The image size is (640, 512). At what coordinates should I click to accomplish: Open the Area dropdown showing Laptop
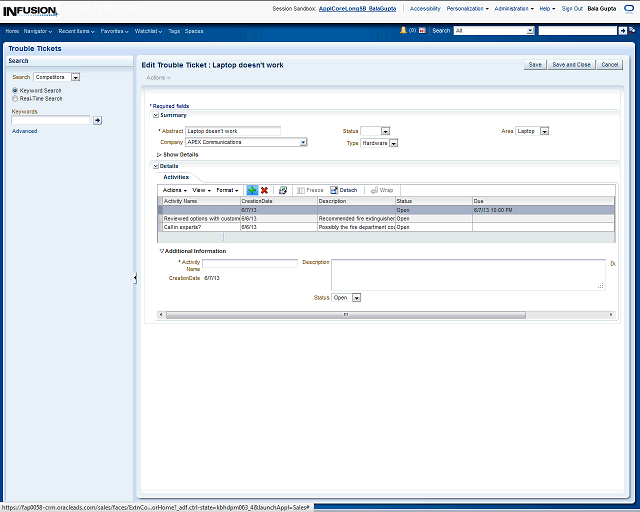tap(544, 131)
